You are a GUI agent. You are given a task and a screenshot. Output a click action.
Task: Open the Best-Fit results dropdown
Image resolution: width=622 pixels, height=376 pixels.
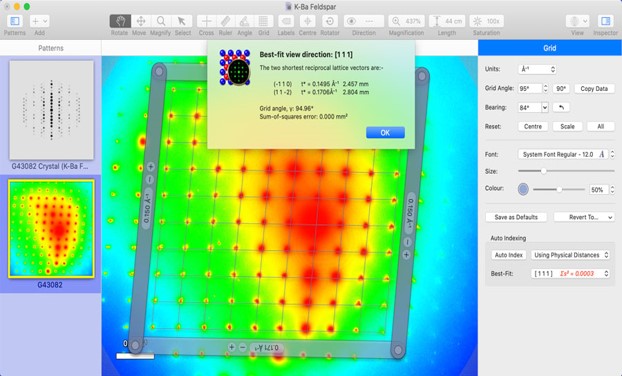click(570, 273)
